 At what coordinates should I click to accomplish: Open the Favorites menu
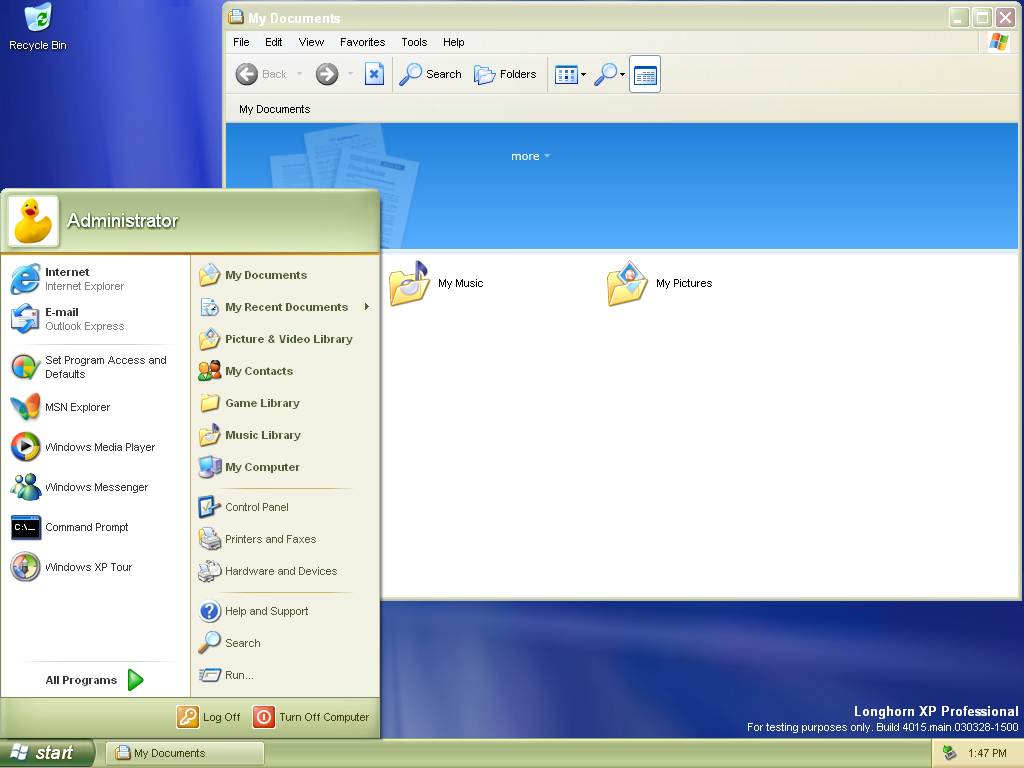tap(362, 42)
